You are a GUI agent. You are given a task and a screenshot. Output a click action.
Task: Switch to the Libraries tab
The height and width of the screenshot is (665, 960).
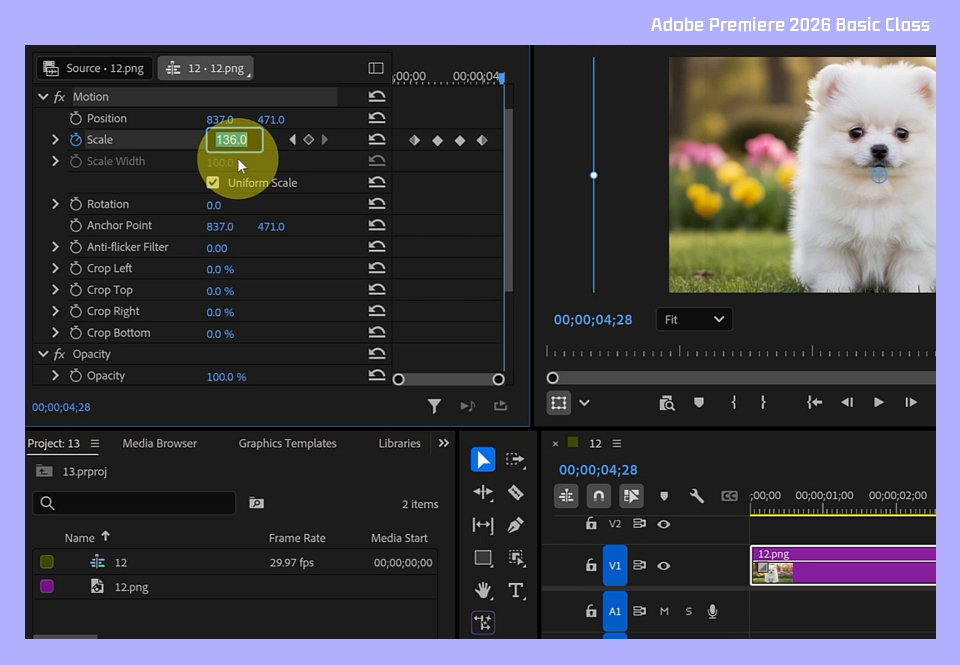pos(399,443)
